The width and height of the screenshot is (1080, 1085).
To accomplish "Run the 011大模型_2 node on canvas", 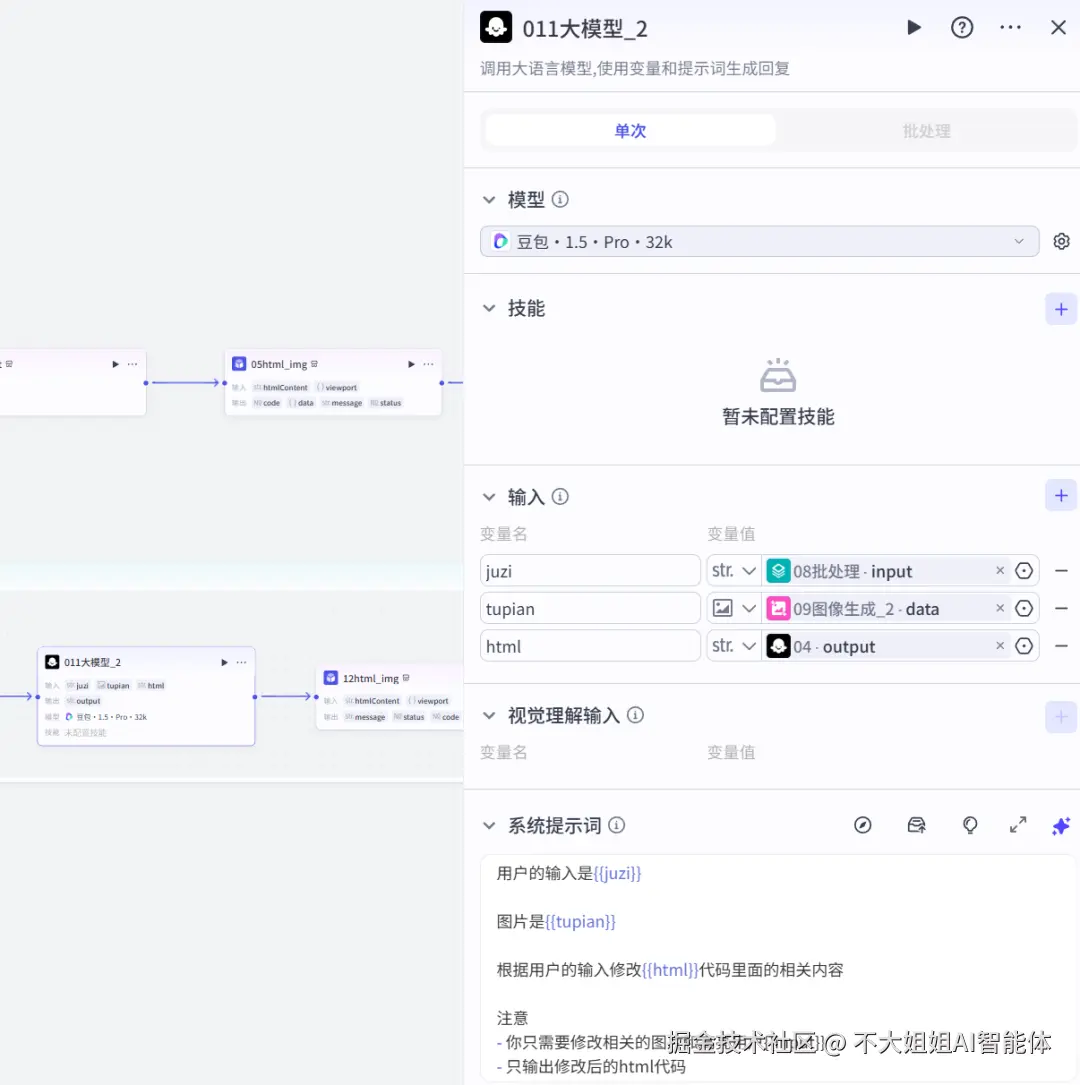I will (x=224, y=662).
